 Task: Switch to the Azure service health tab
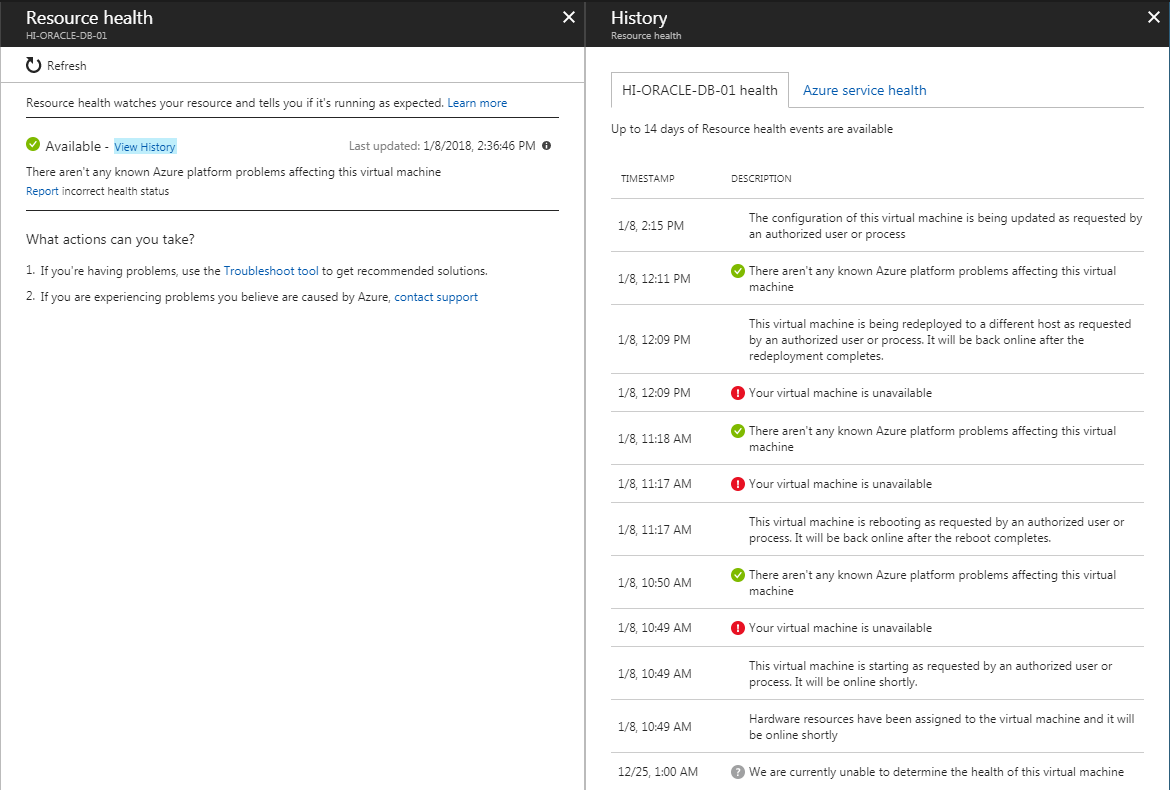pos(864,90)
